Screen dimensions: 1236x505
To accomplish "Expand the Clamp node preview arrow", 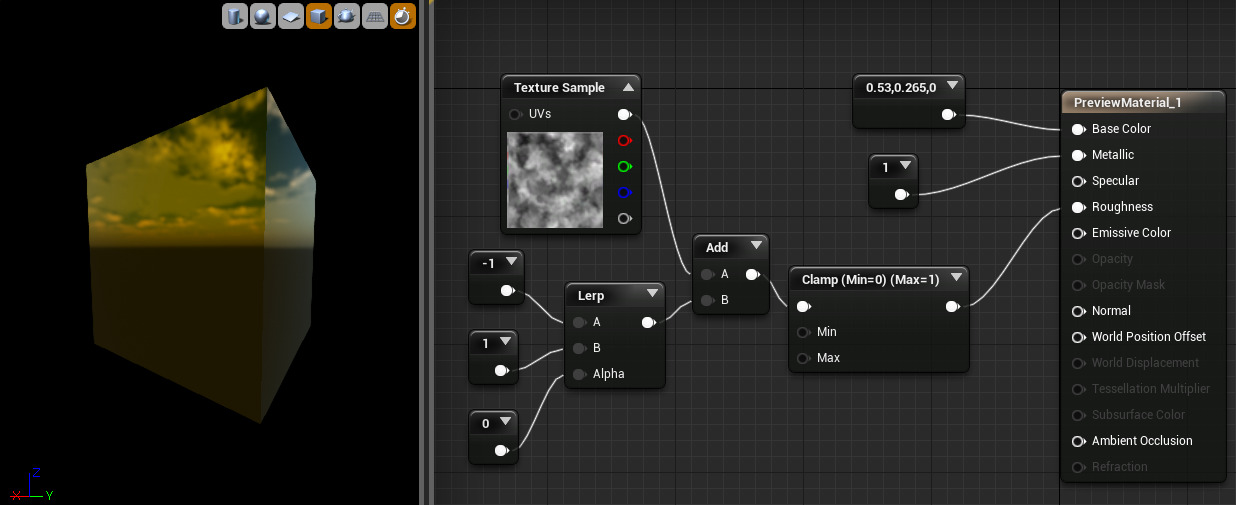I will pyautogui.click(x=956, y=278).
